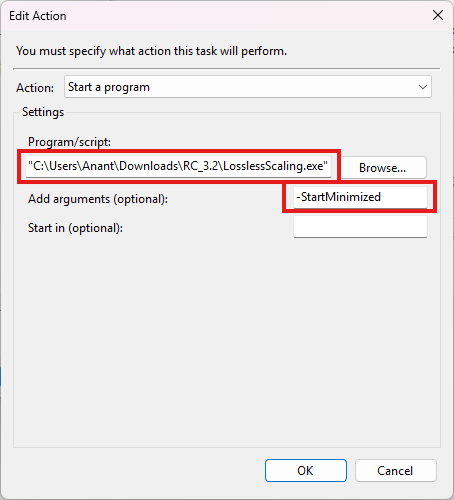Expand the Action dropdown chevron
The width and height of the screenshot is (454, 500).
coord(423,87)
